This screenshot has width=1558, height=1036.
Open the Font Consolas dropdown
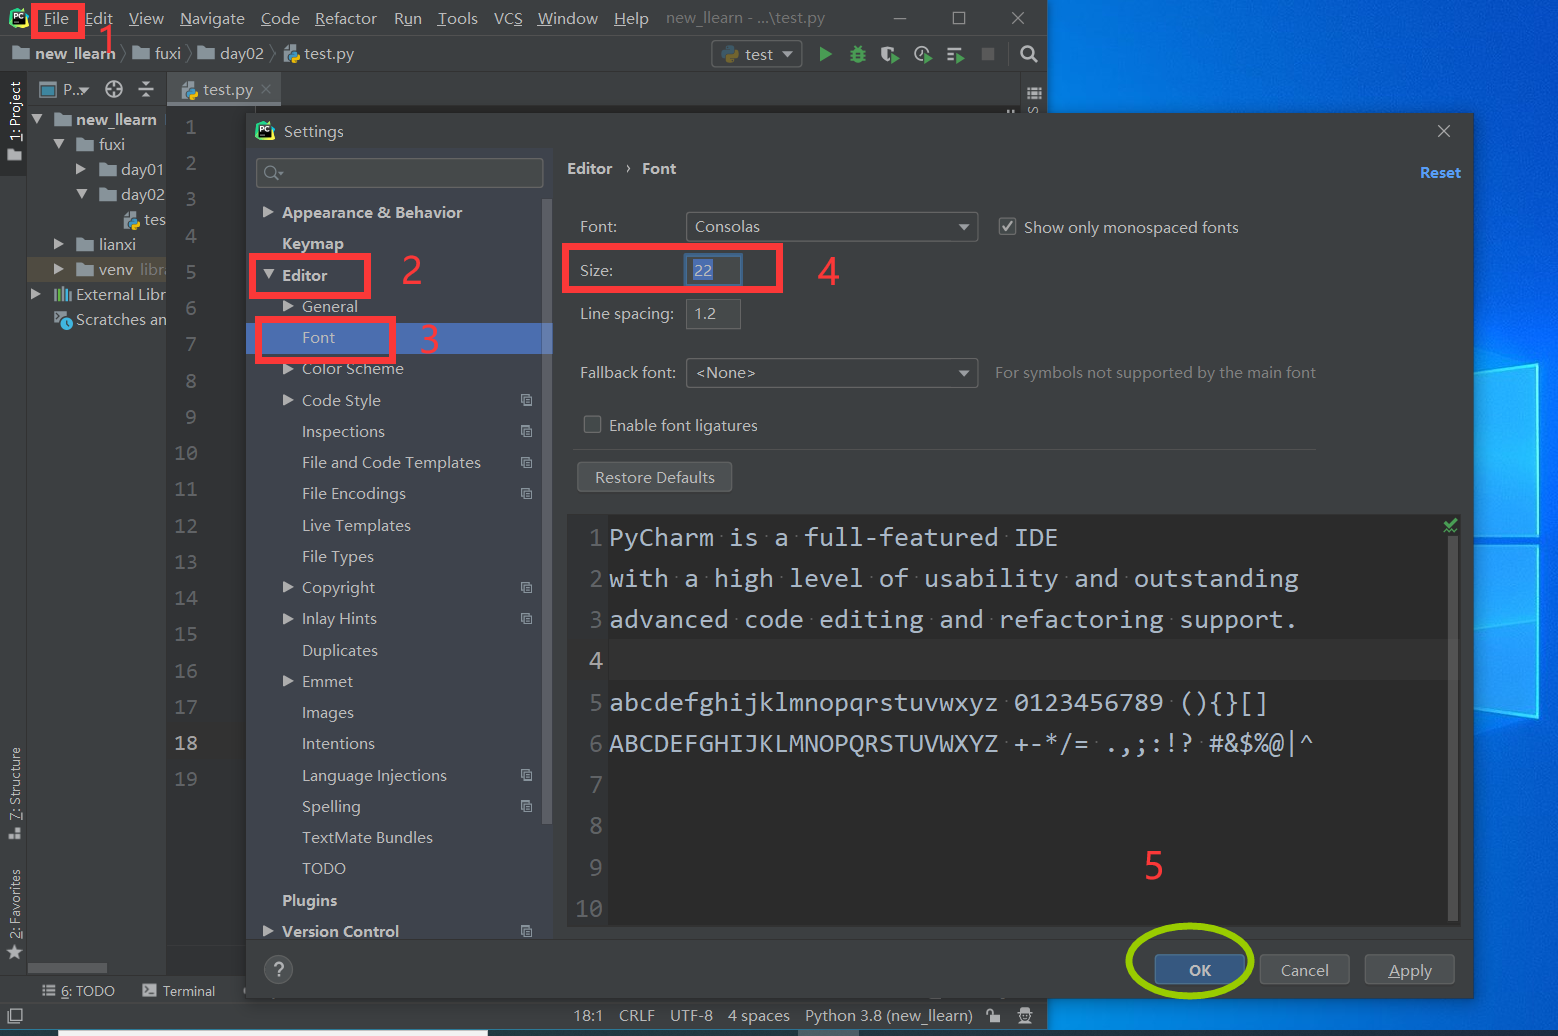point(832,227)
